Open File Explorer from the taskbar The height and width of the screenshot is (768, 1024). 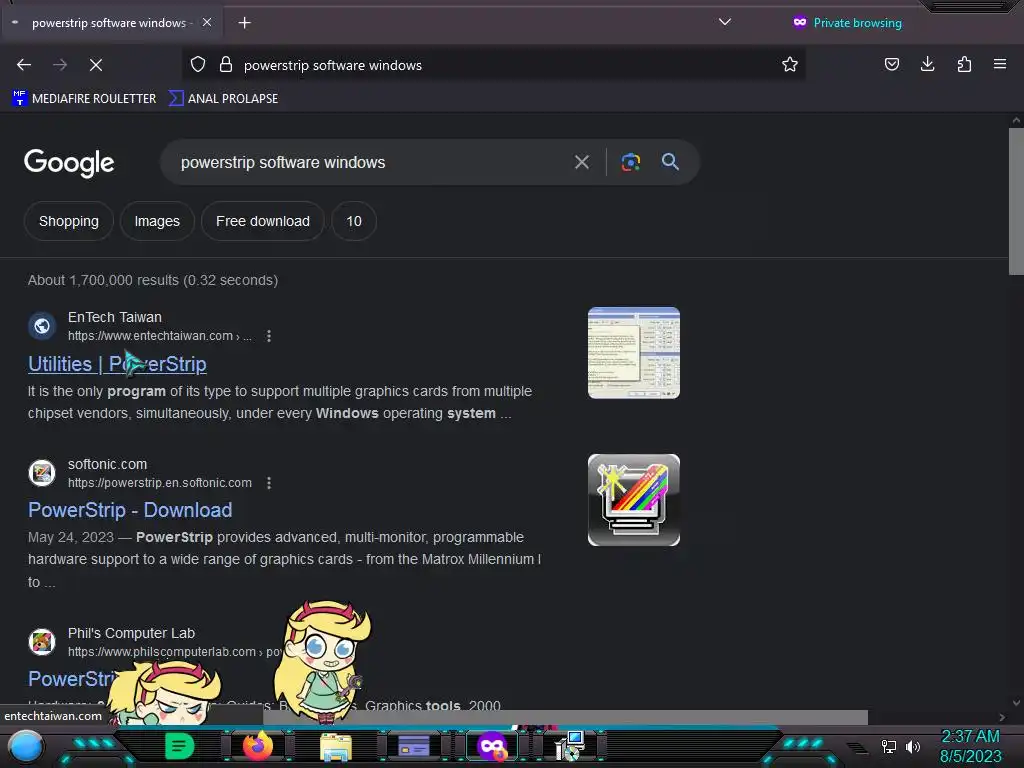(x=336, y=747)
